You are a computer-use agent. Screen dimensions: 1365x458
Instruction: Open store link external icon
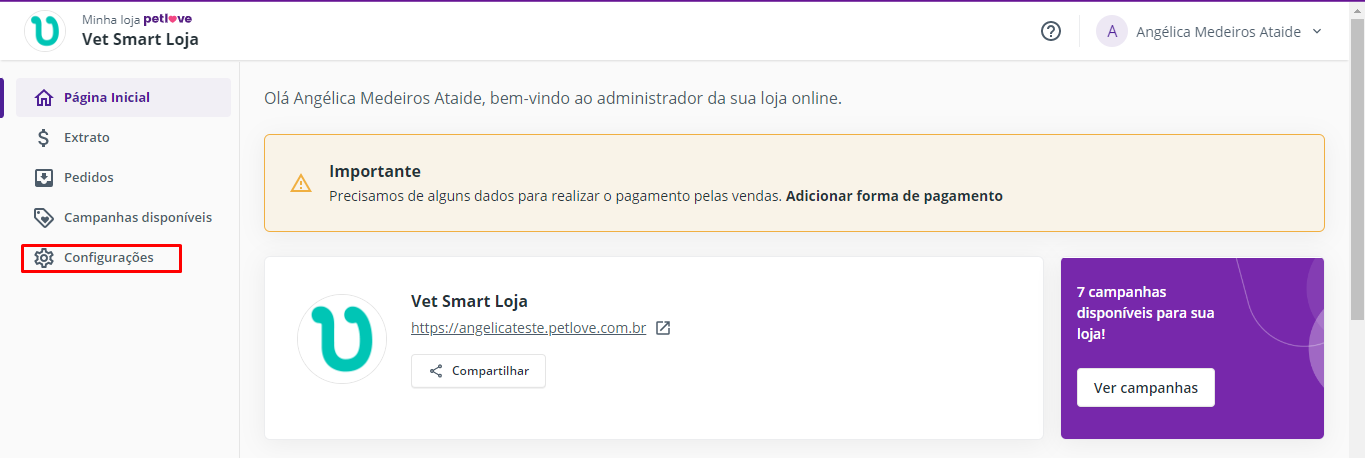coord(663,328)
